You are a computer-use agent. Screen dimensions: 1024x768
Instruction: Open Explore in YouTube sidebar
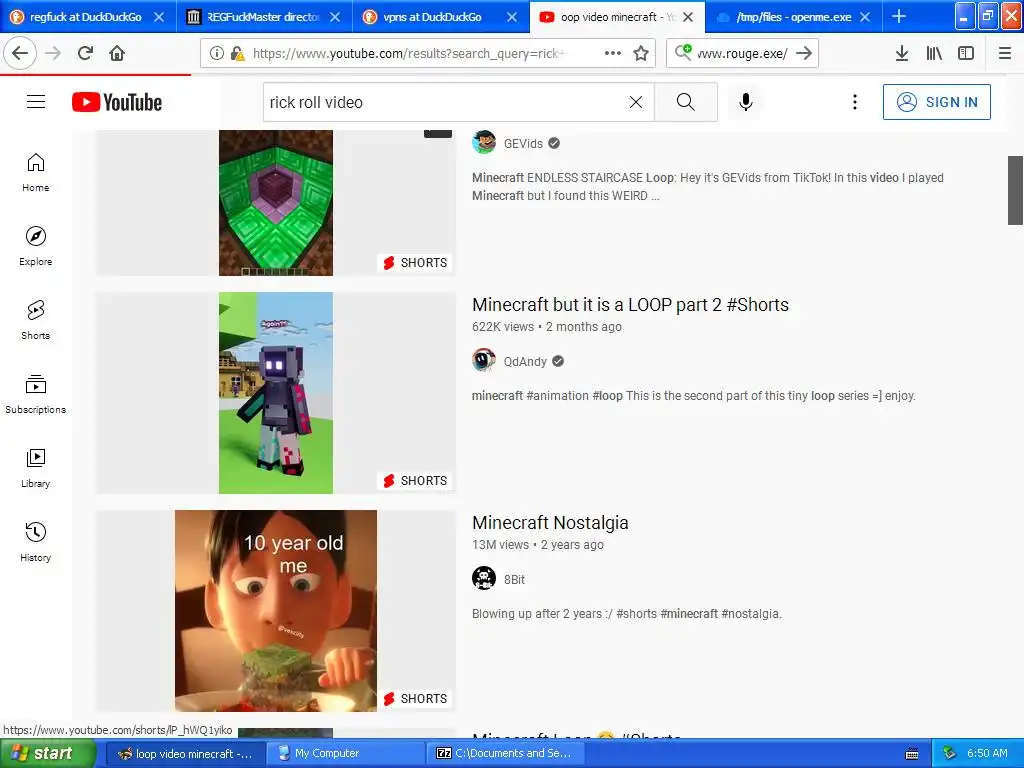tap(36, 246)
